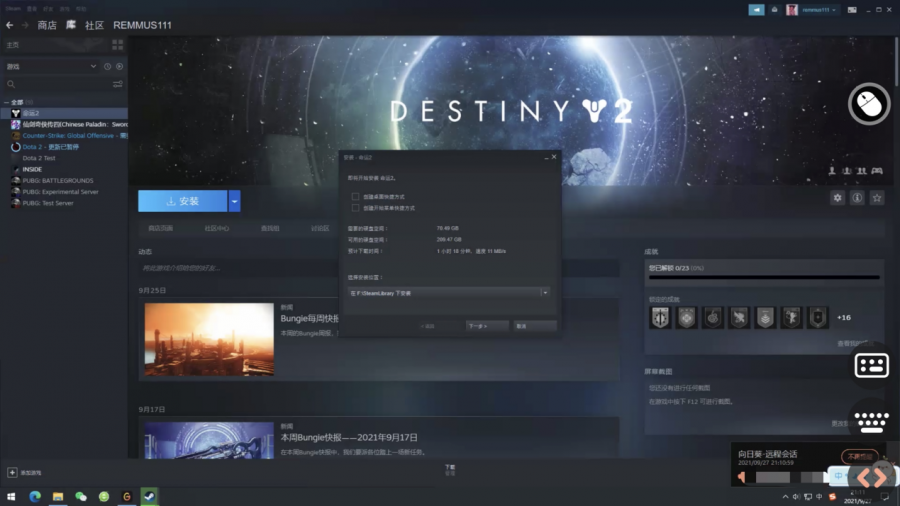Viewport: 900px width, 506px height.
Task: Click the forward navigation arrow
Action: tap(25, 25)
